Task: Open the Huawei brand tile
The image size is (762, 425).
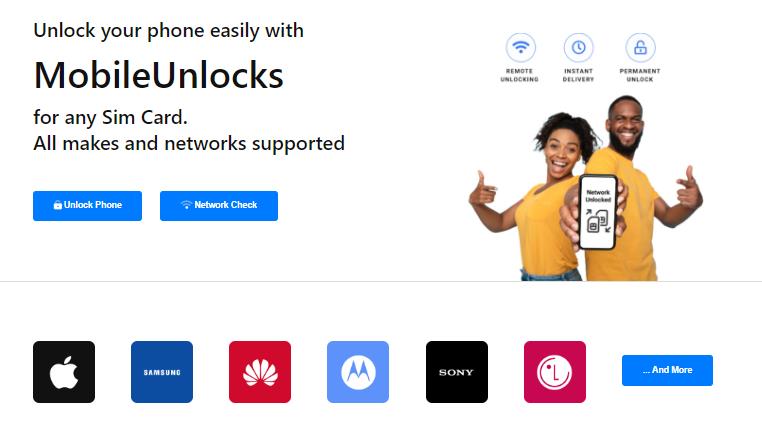Action: click(260, 372)
